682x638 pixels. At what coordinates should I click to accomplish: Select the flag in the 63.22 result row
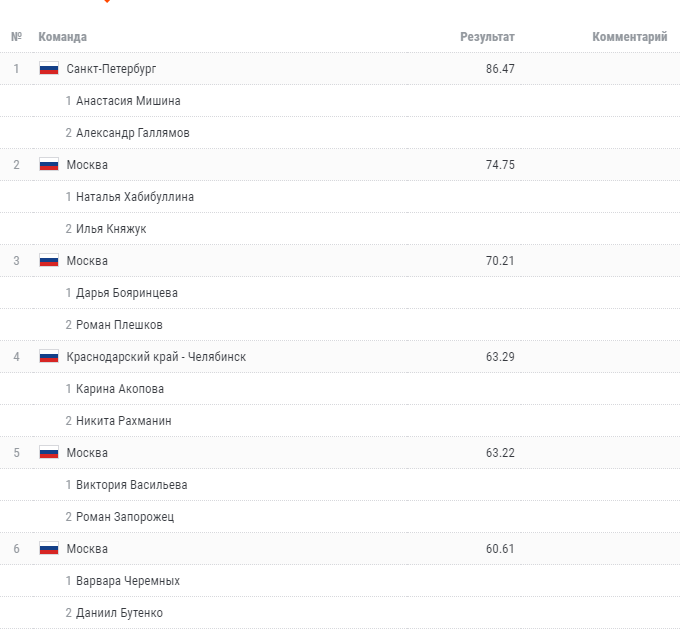click(49, 453)
